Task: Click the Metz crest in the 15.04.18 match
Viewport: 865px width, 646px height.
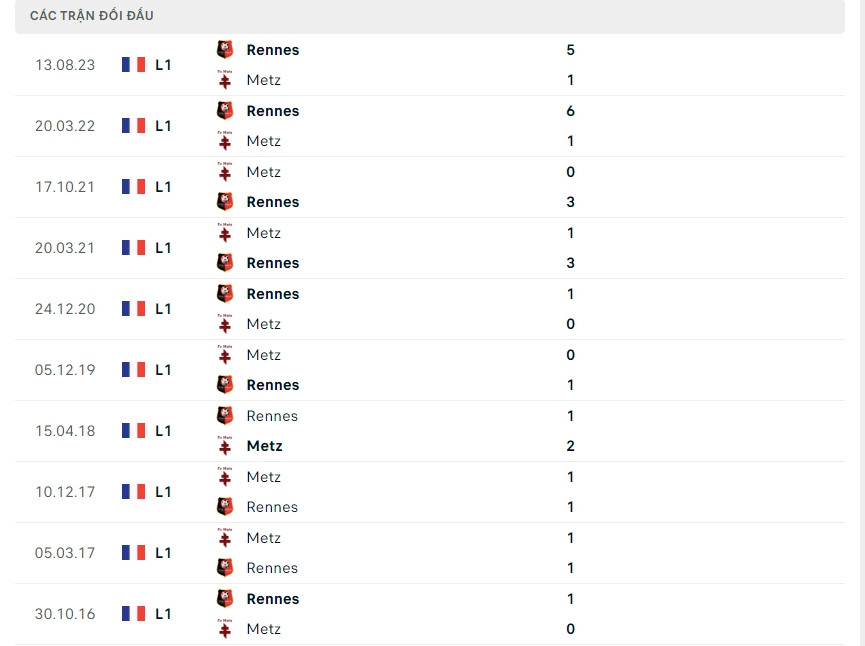Action: coord(225,446)
